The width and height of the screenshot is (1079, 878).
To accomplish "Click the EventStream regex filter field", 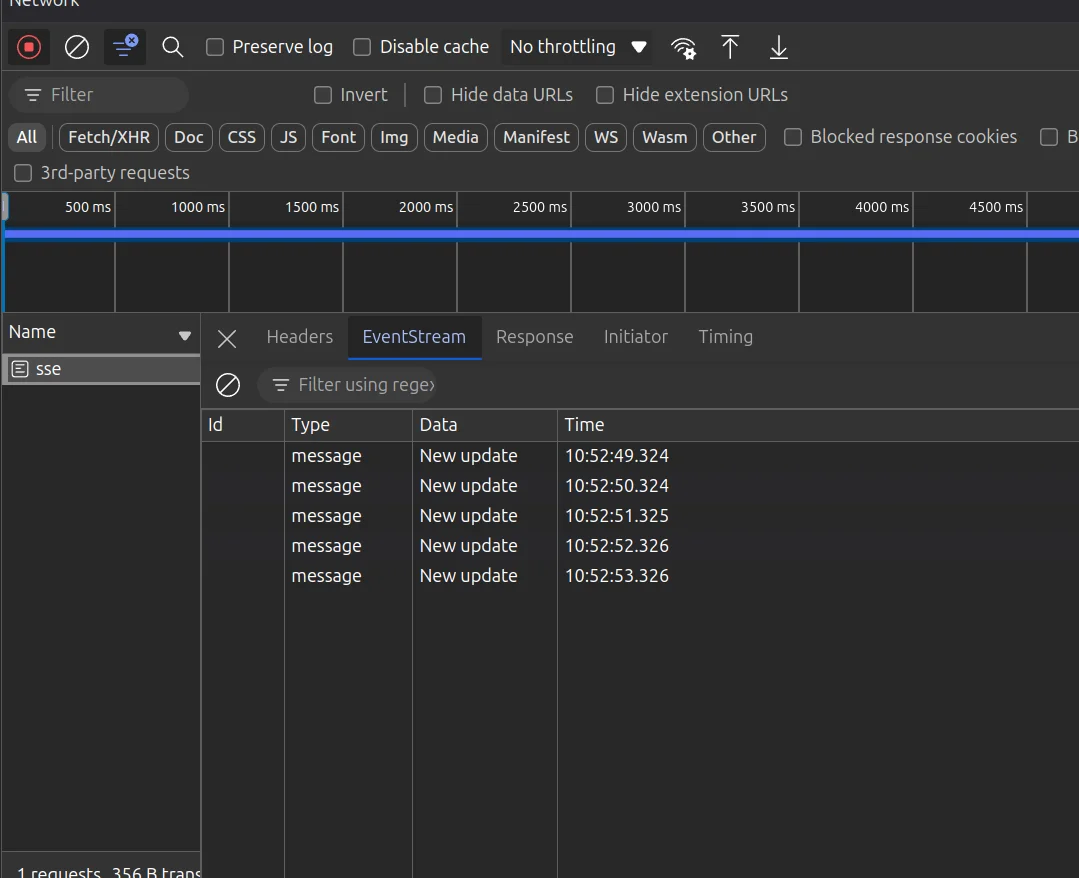I will 366,385.
